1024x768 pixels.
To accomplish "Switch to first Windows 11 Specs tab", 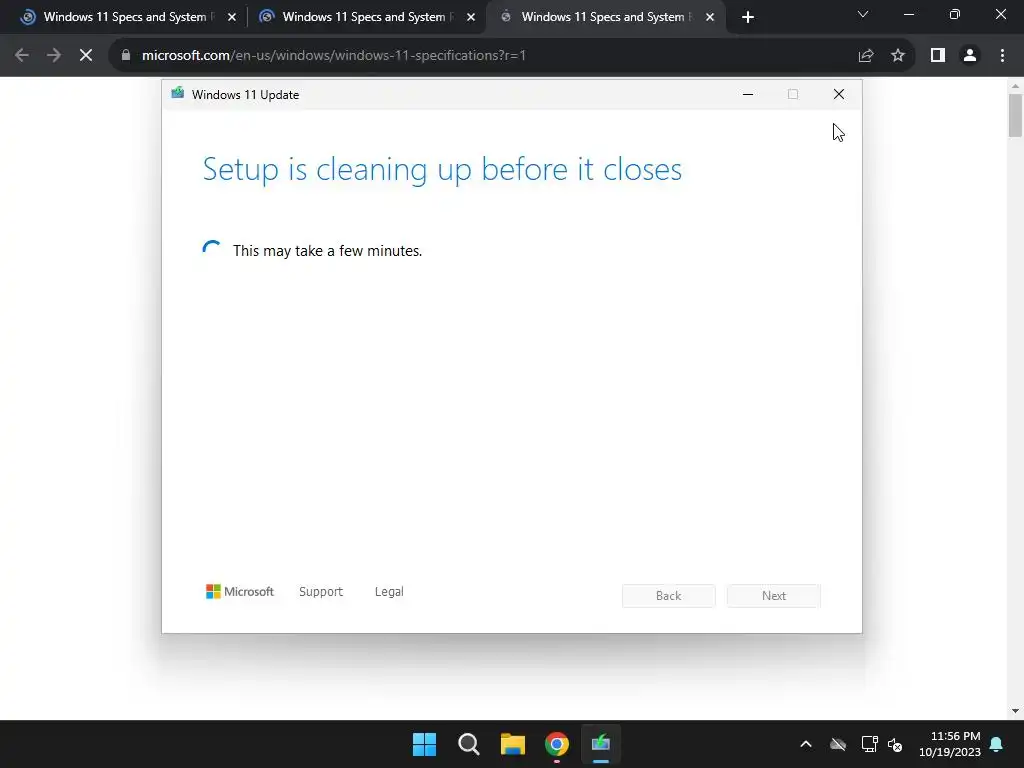I will pos(125,17).
